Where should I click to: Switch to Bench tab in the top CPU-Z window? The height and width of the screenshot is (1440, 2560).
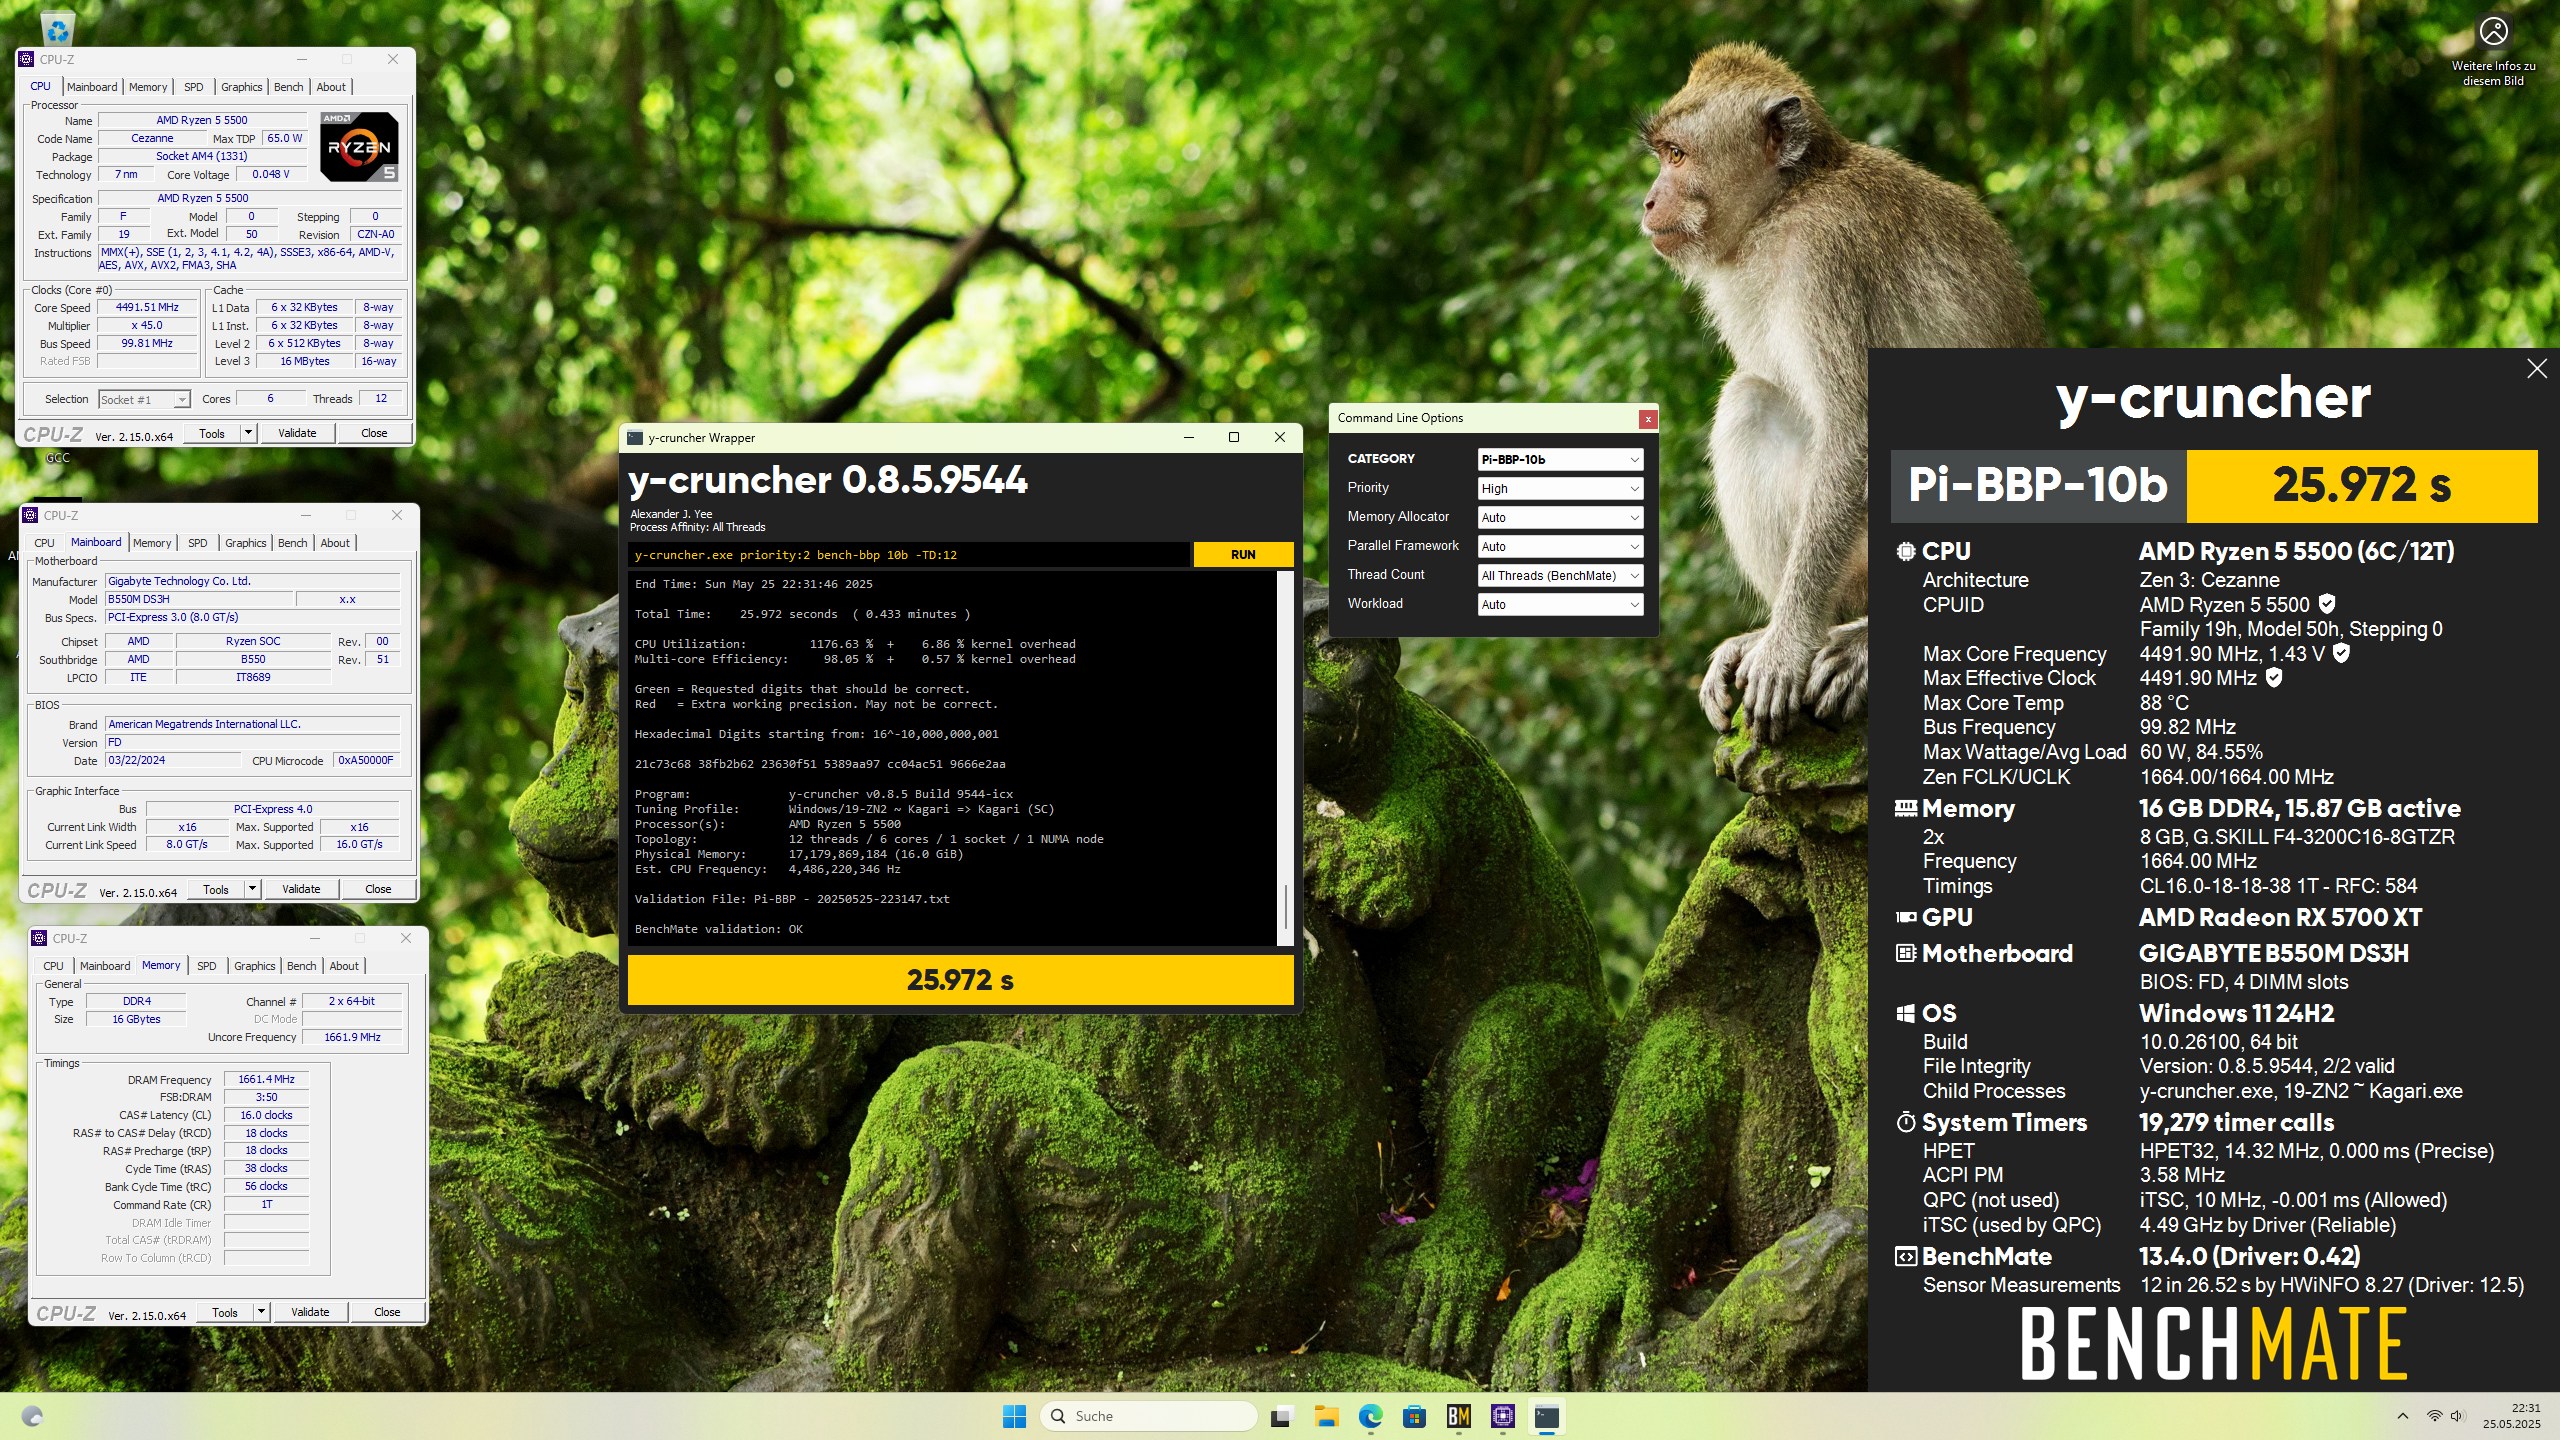(288, 87)
